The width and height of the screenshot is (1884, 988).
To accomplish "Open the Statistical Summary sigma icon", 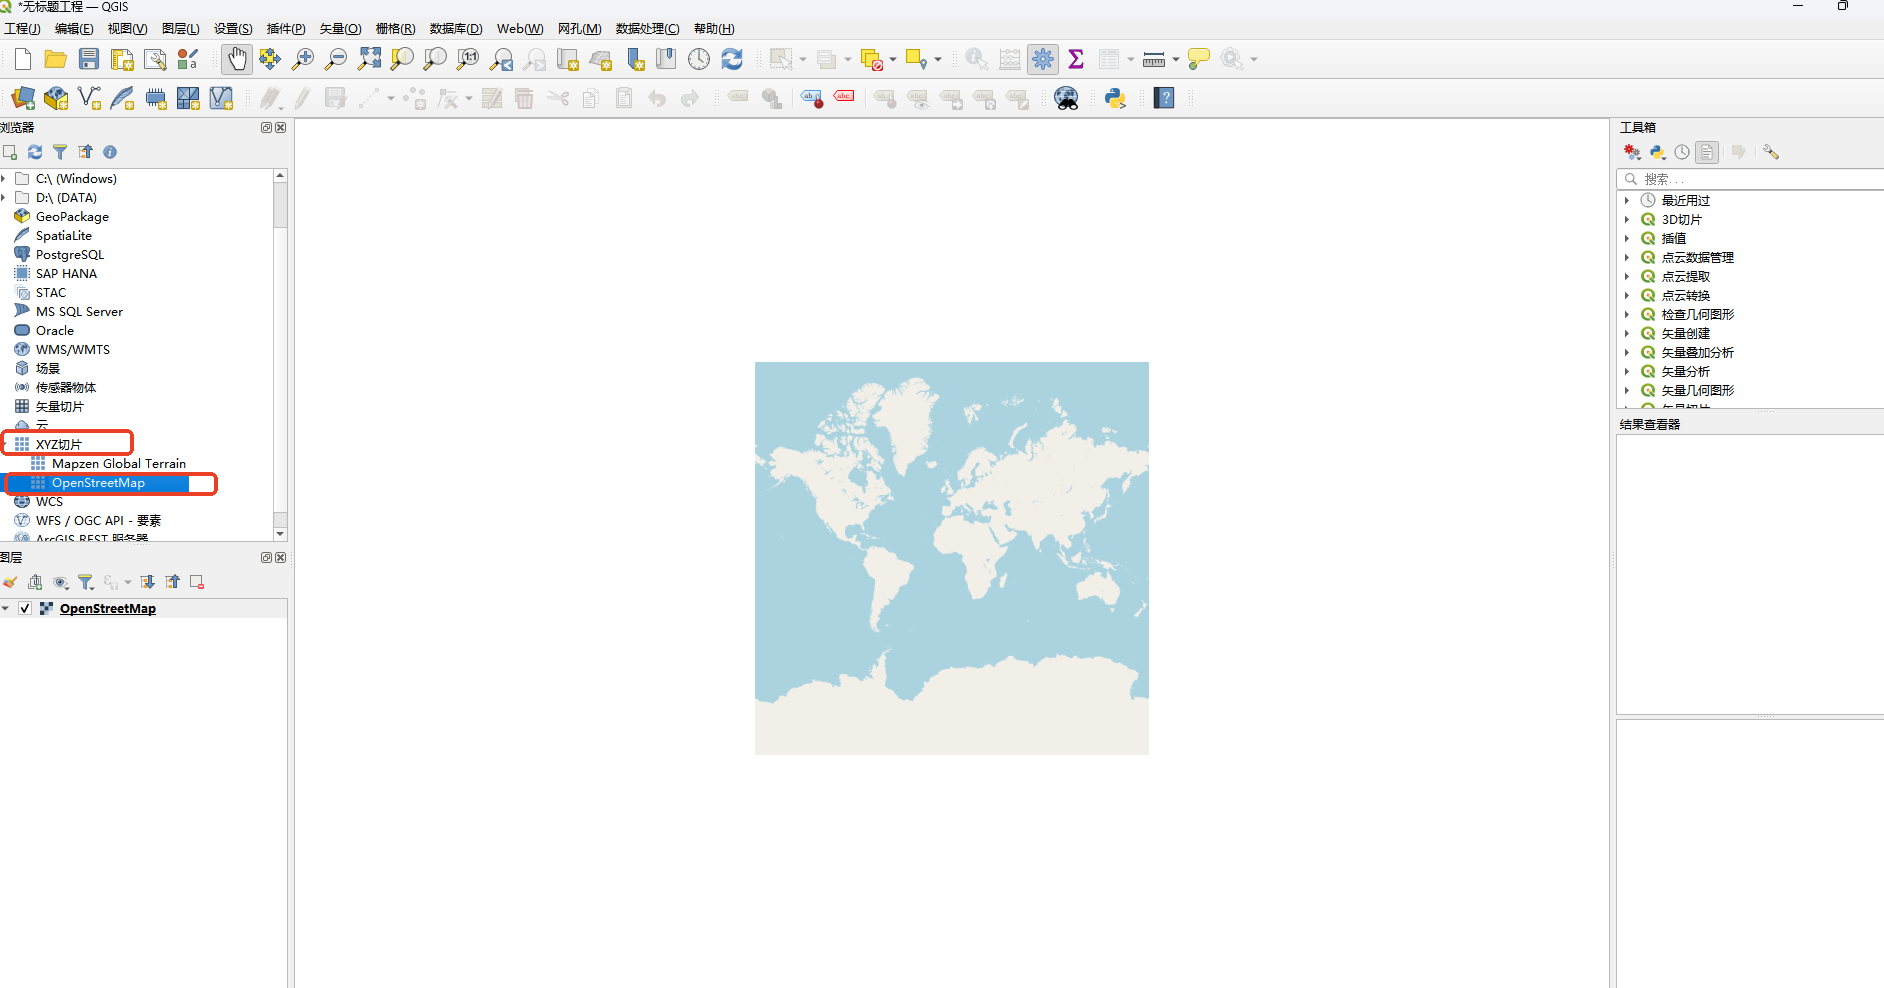I will [1076, 59].
